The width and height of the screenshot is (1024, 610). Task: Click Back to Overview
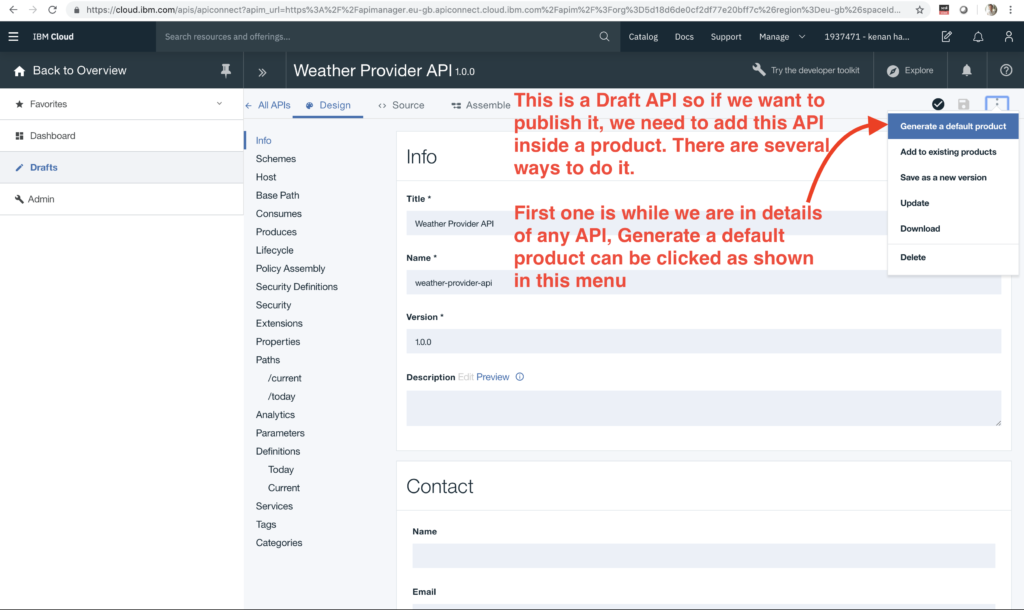pyautogui.click(x=80, y=71)
